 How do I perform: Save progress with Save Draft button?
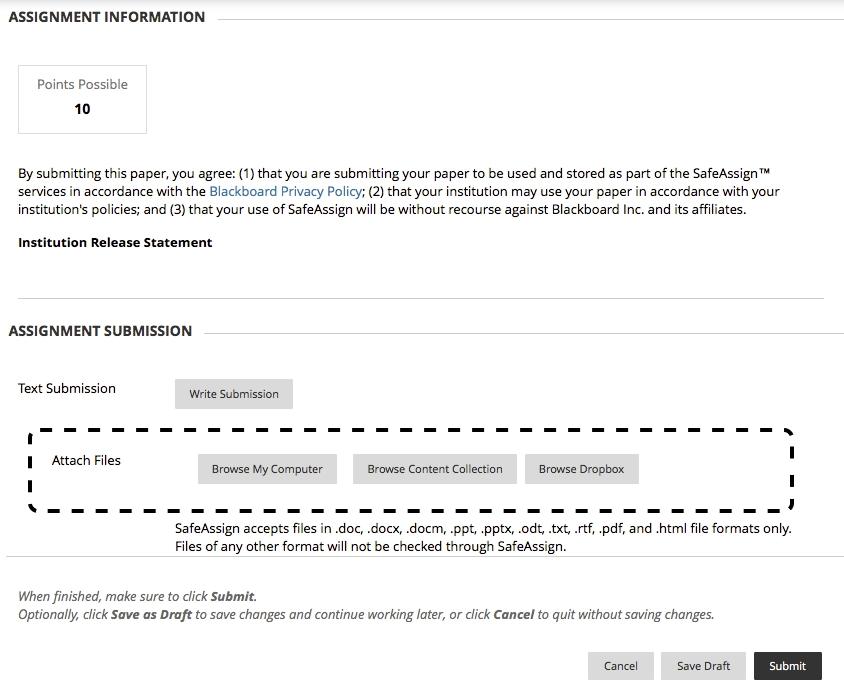tap(703, 666)
